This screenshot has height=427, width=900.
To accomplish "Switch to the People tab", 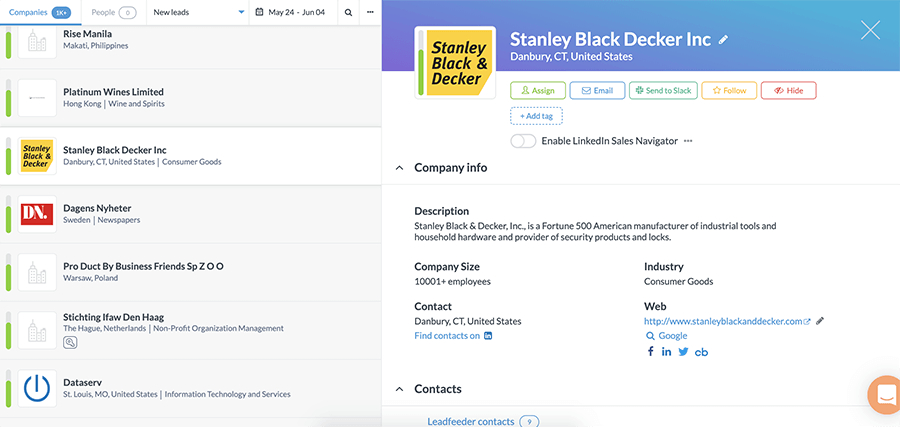I will coord(114,12).
